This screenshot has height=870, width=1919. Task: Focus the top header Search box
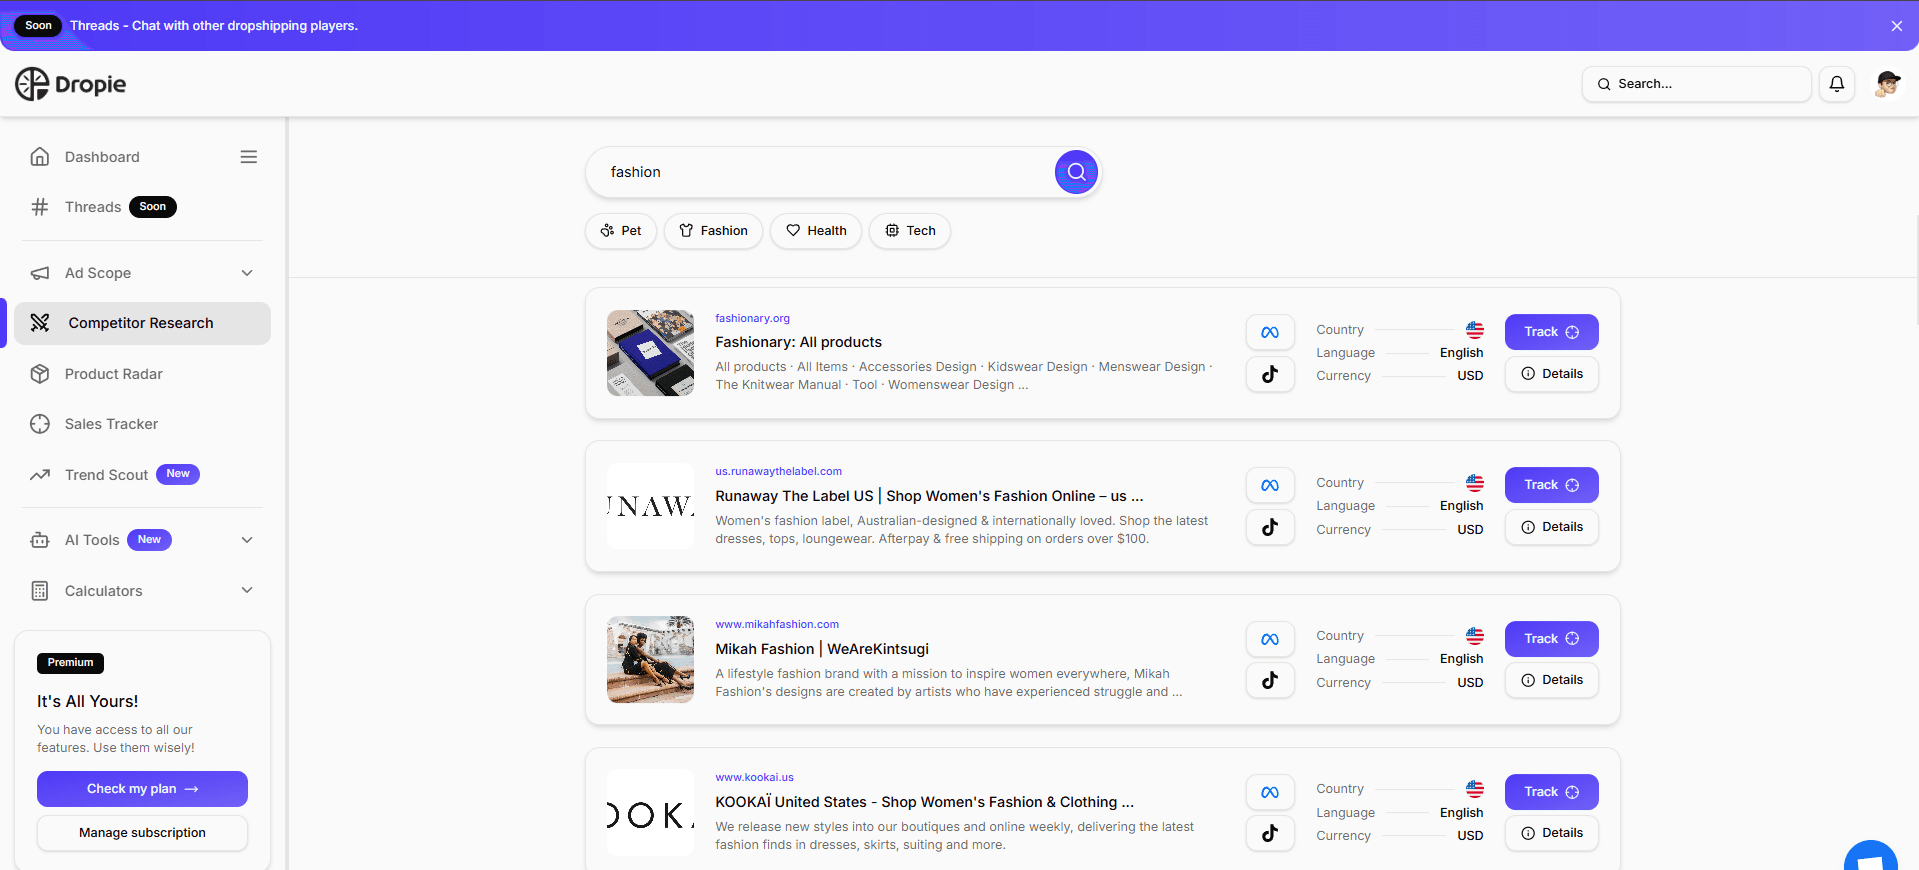(x=1697, y=84)
